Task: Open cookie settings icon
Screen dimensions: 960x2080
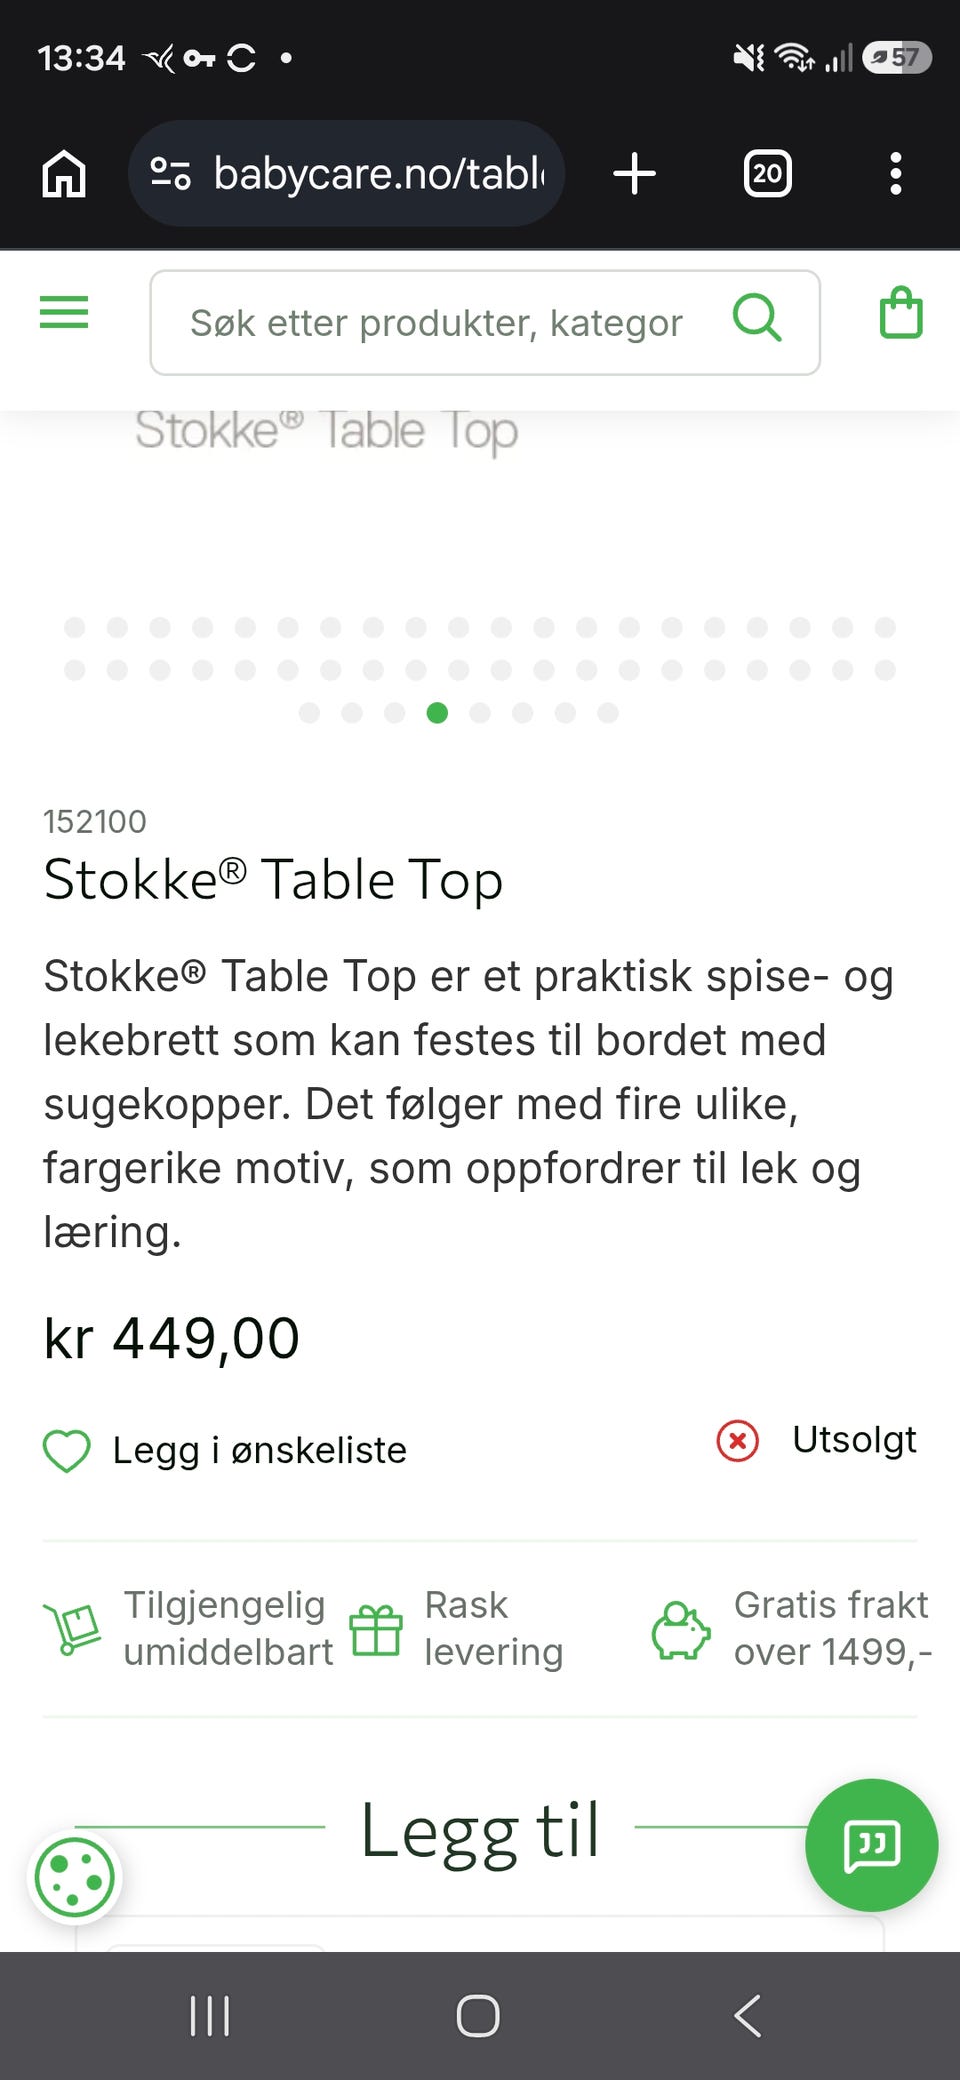Action: (x=75, y=1877)
